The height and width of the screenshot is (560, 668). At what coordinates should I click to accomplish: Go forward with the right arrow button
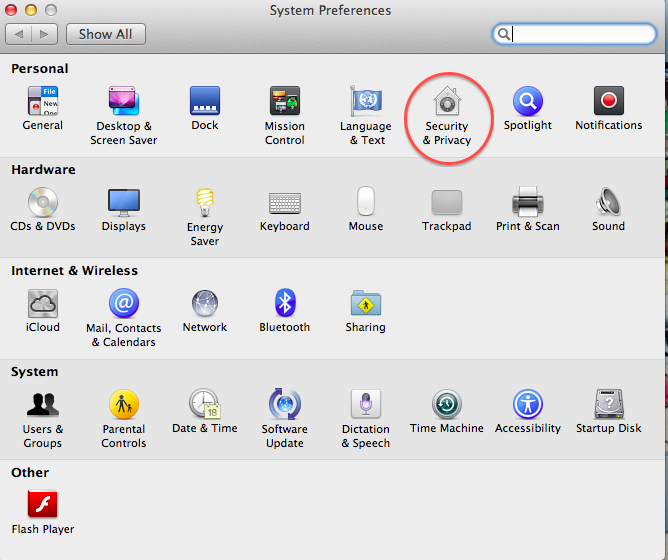click(x=44, y=34)
